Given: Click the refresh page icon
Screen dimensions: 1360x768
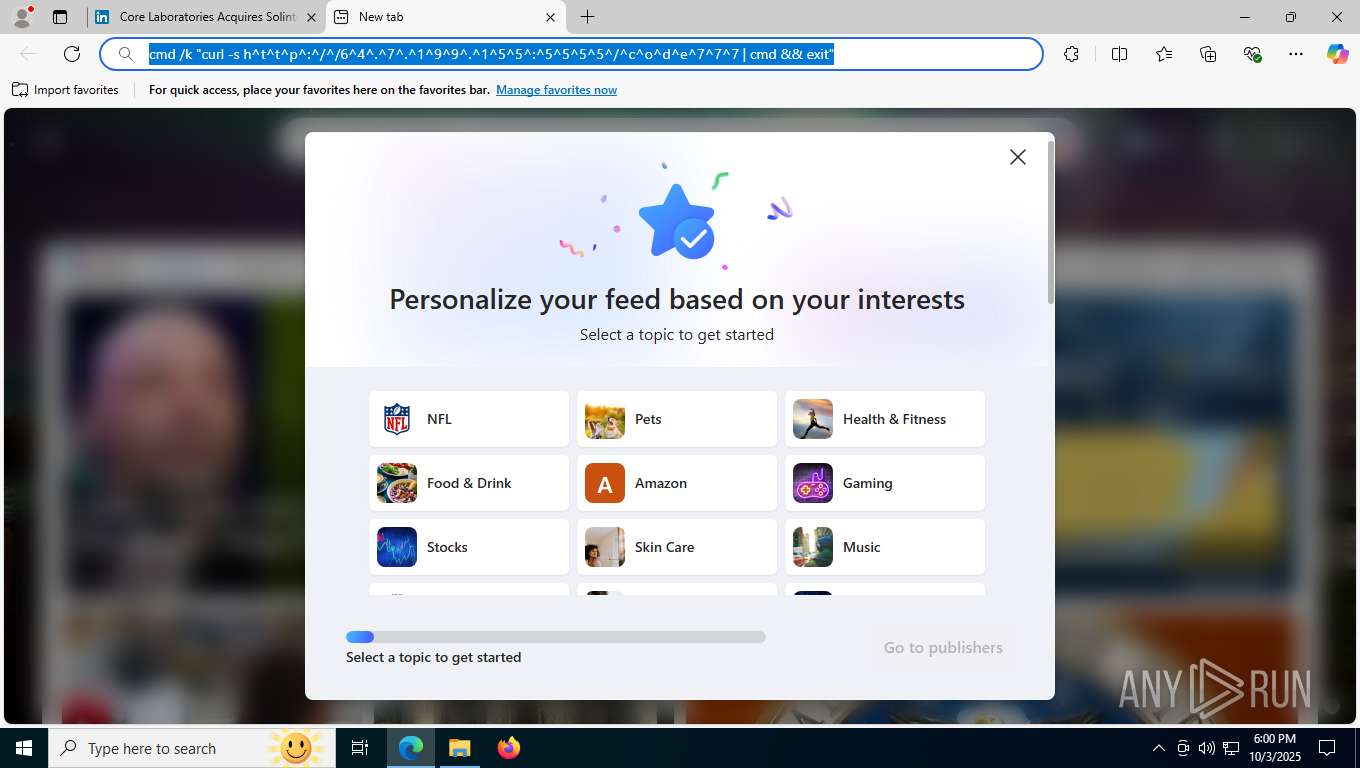Looking at the screenshot, I should click(72, 54).
